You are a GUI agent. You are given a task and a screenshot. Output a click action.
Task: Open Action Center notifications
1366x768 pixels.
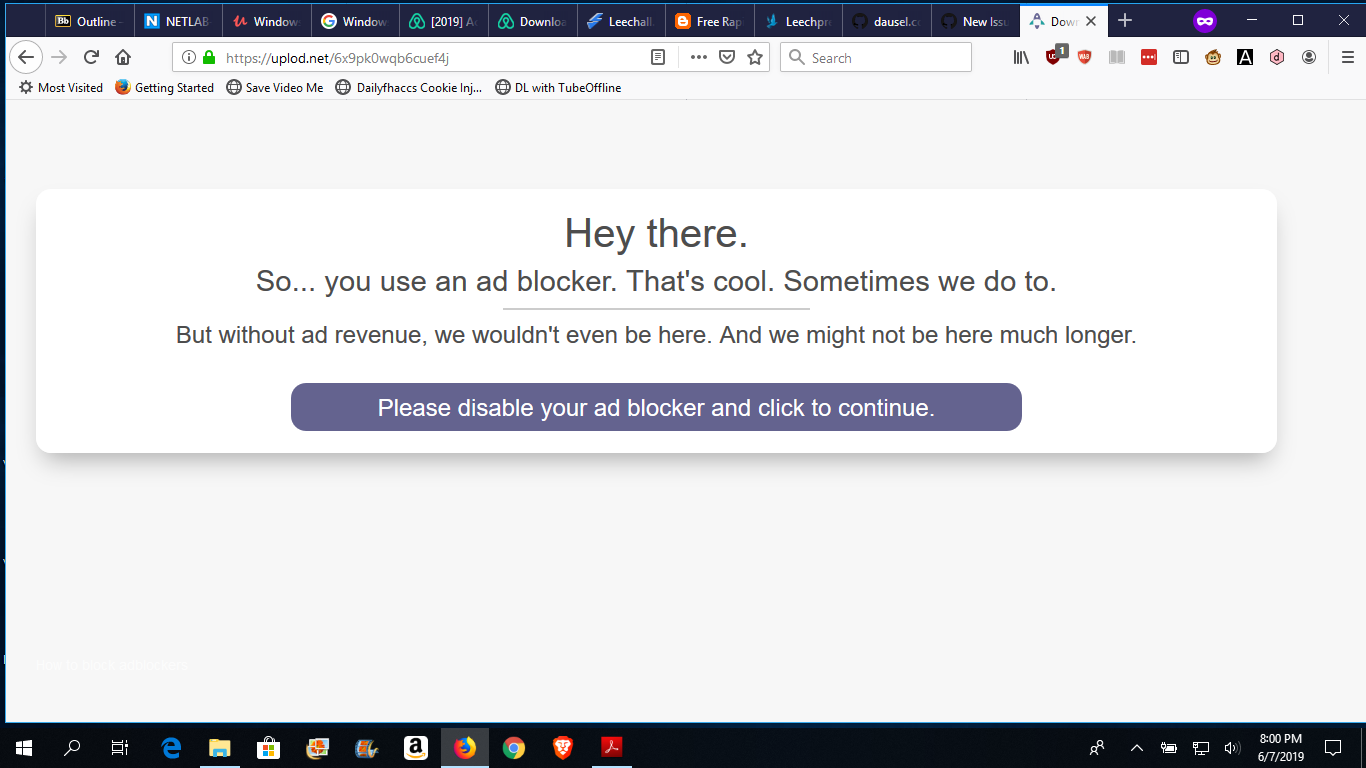[1332, 747]
